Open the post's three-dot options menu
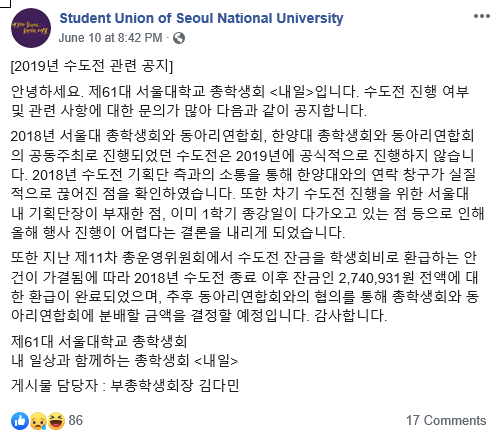This screenshot has height=434, width=495. click(482, 16)
